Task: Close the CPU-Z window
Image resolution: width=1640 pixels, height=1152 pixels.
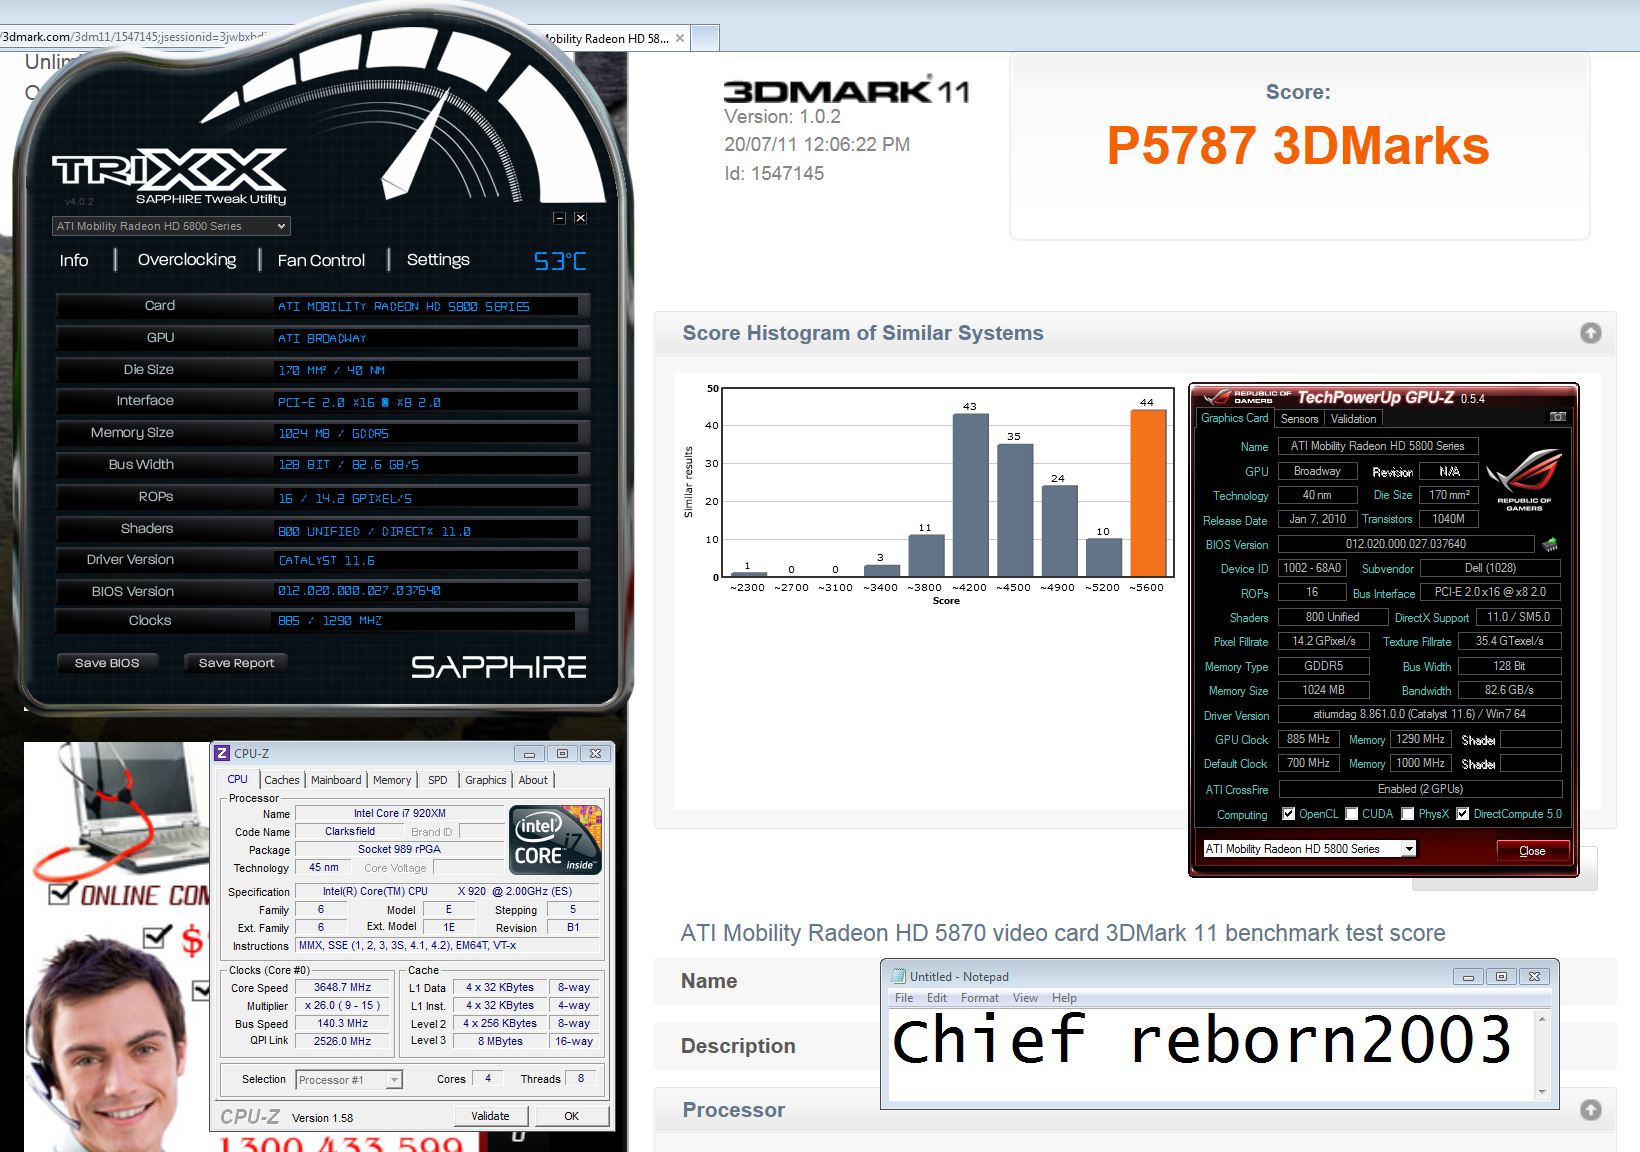Action: pyautogui.click(x=595, y=753)
